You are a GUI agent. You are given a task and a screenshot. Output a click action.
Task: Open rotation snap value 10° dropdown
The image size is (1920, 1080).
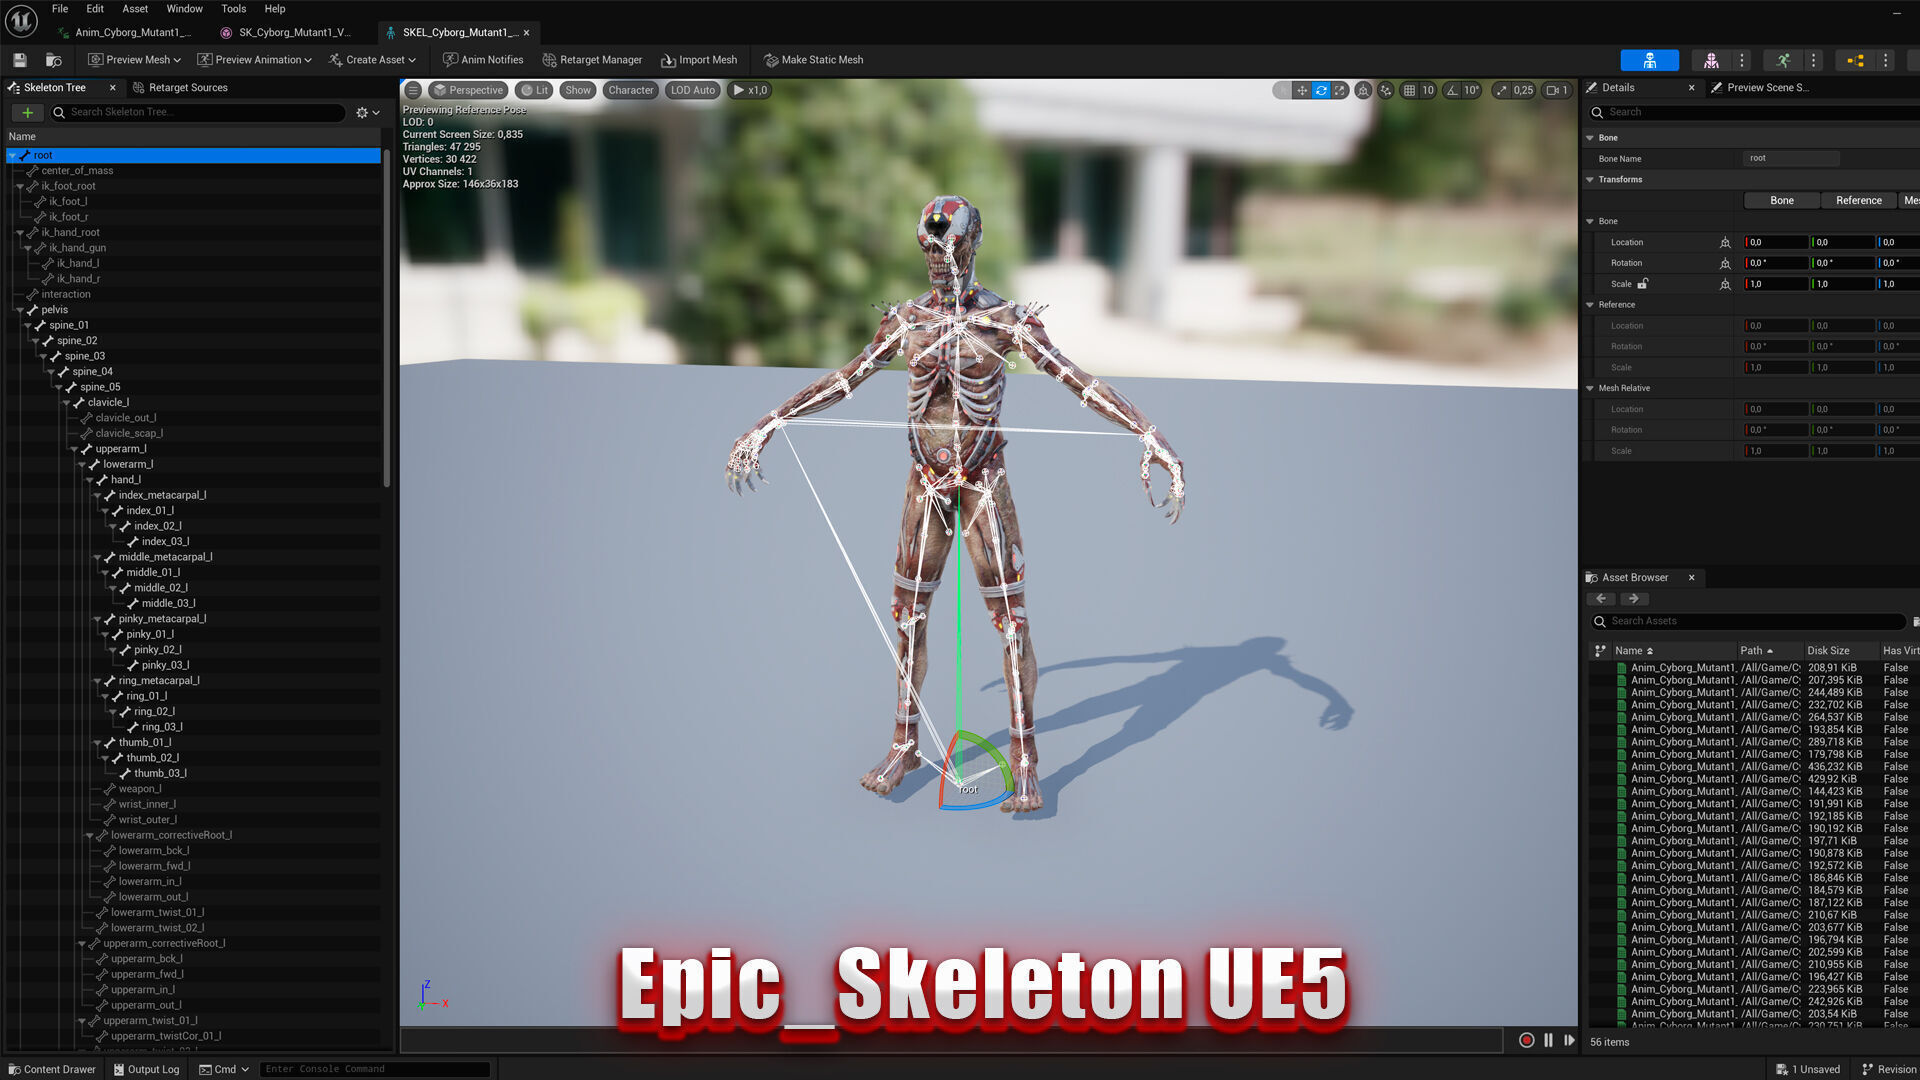point(1472,90)
